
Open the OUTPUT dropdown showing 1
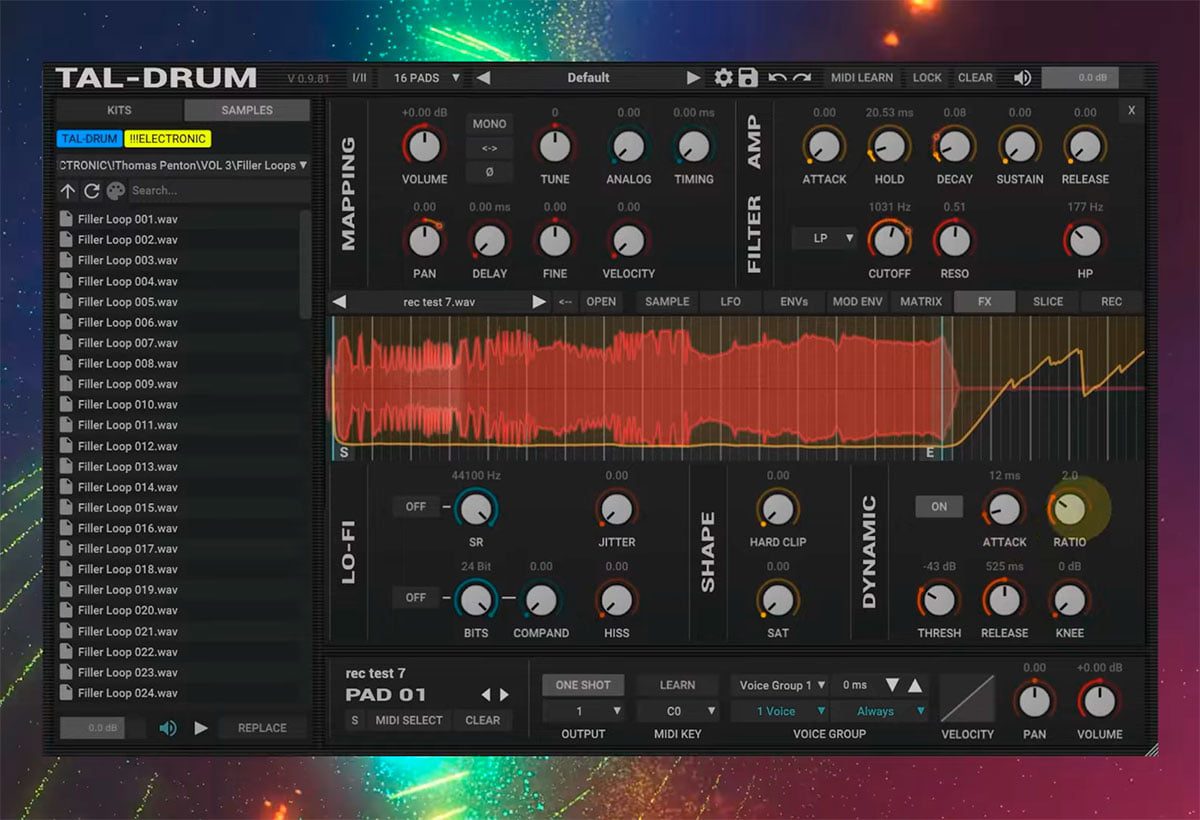[x=585, y=711]
